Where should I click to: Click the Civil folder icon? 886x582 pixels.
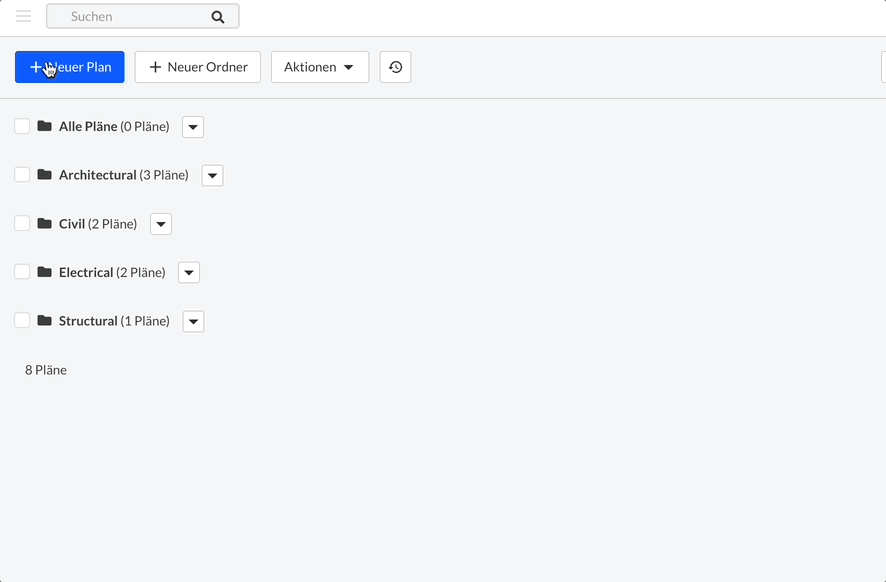coord(44,223)
